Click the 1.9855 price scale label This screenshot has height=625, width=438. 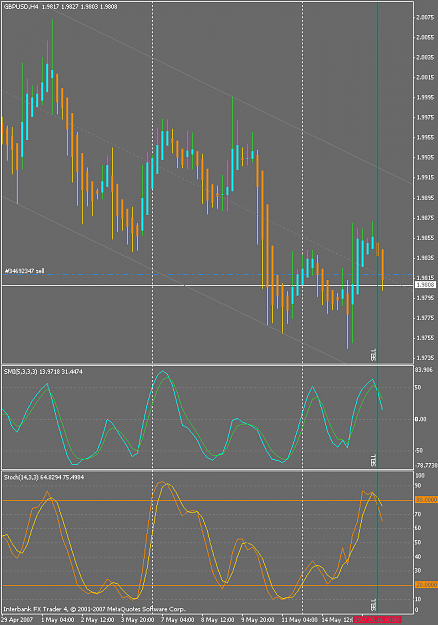tap(425, 238)
